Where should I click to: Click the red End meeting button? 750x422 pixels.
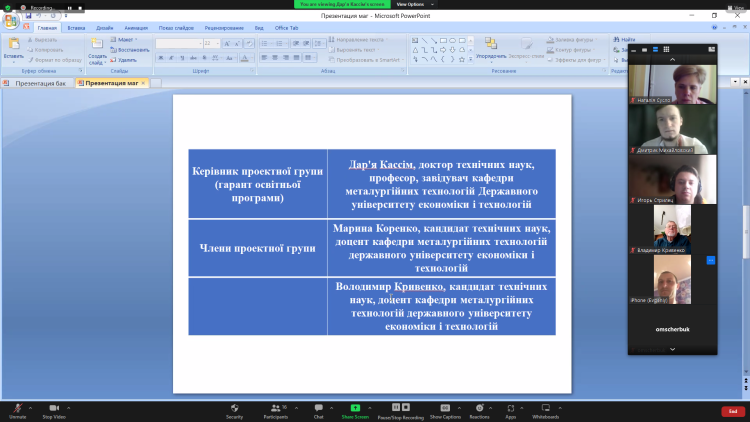tap(731, 411)
